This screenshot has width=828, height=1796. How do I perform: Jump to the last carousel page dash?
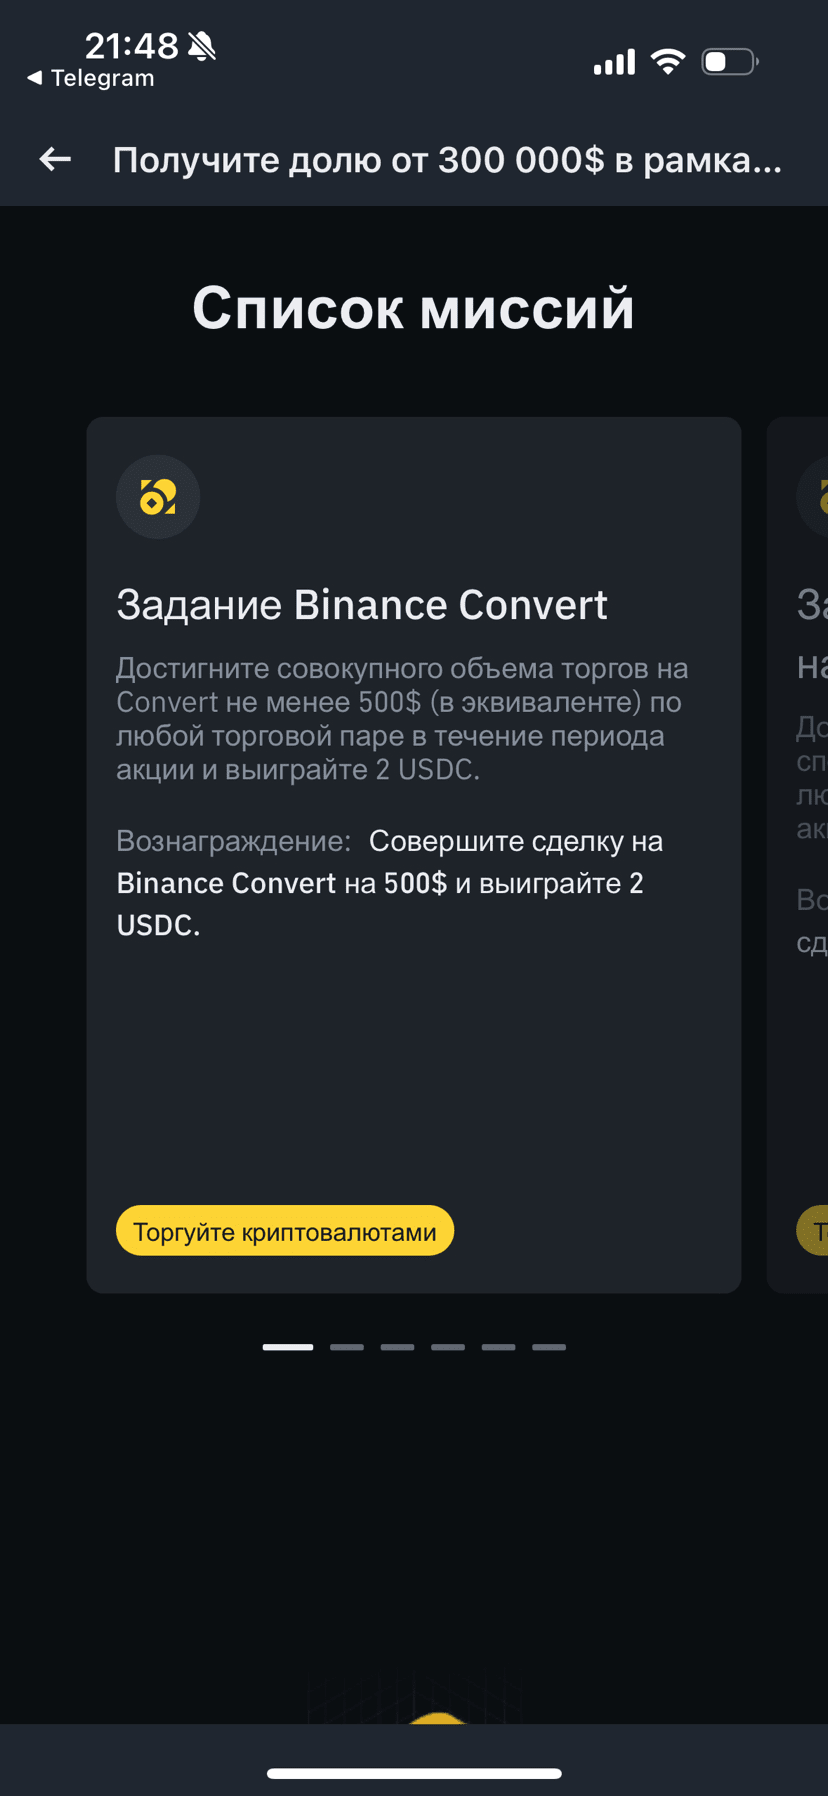pyautogui.click(x=549, y=1347)
